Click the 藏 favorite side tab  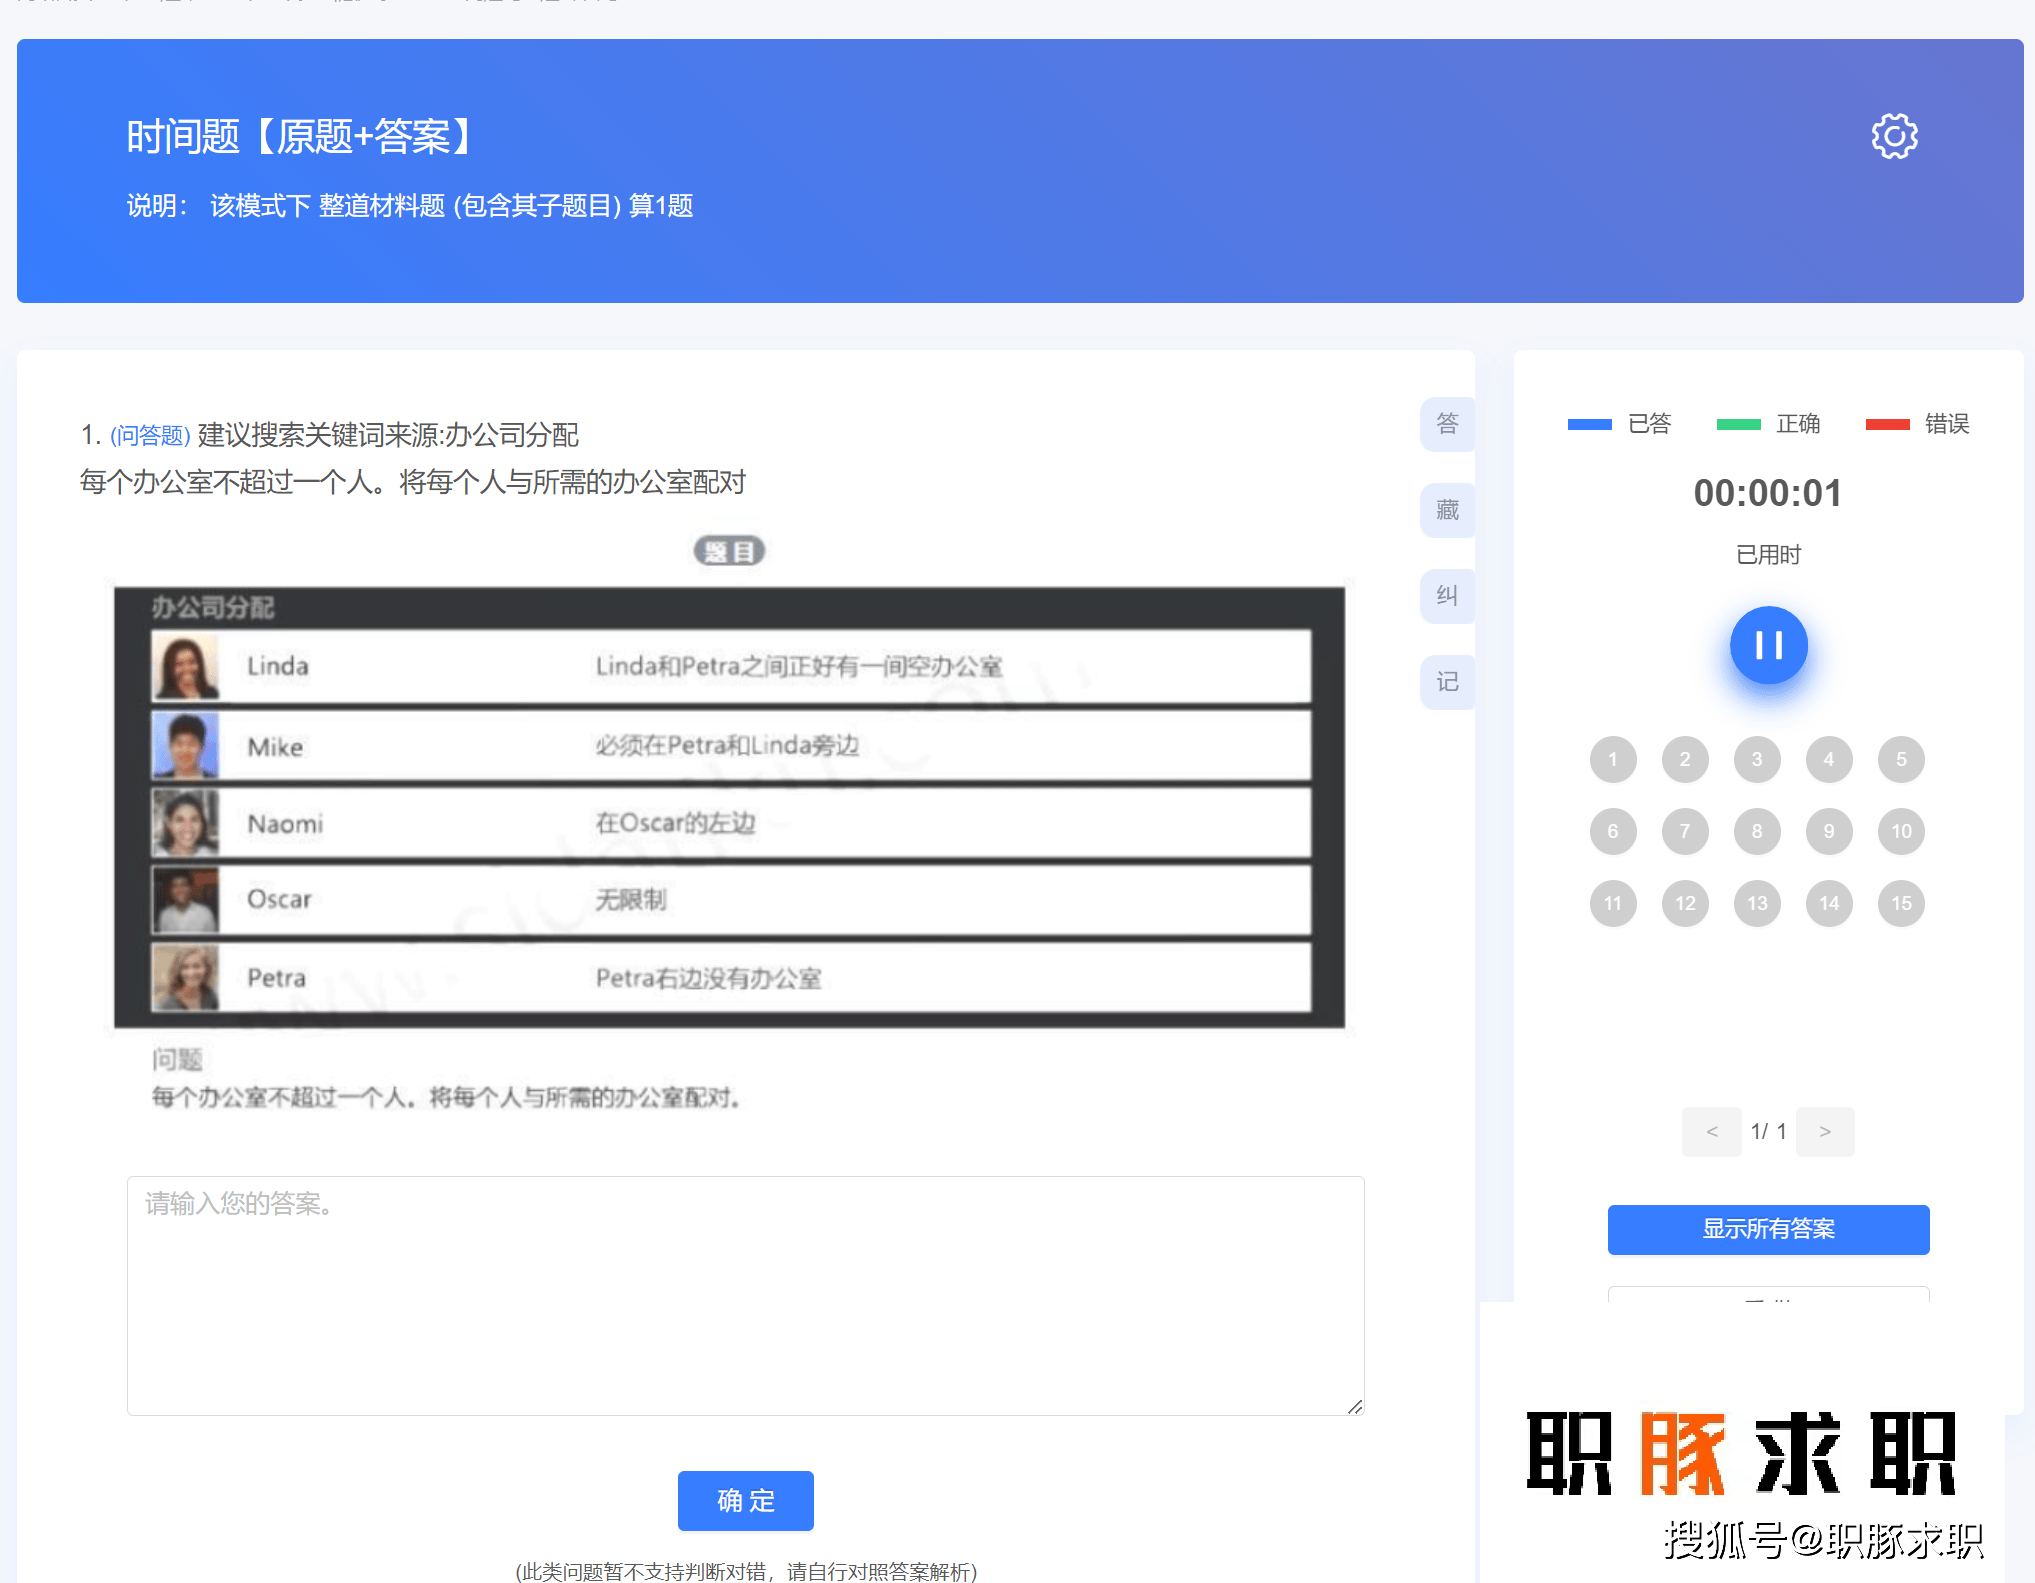coord(1447,510)
